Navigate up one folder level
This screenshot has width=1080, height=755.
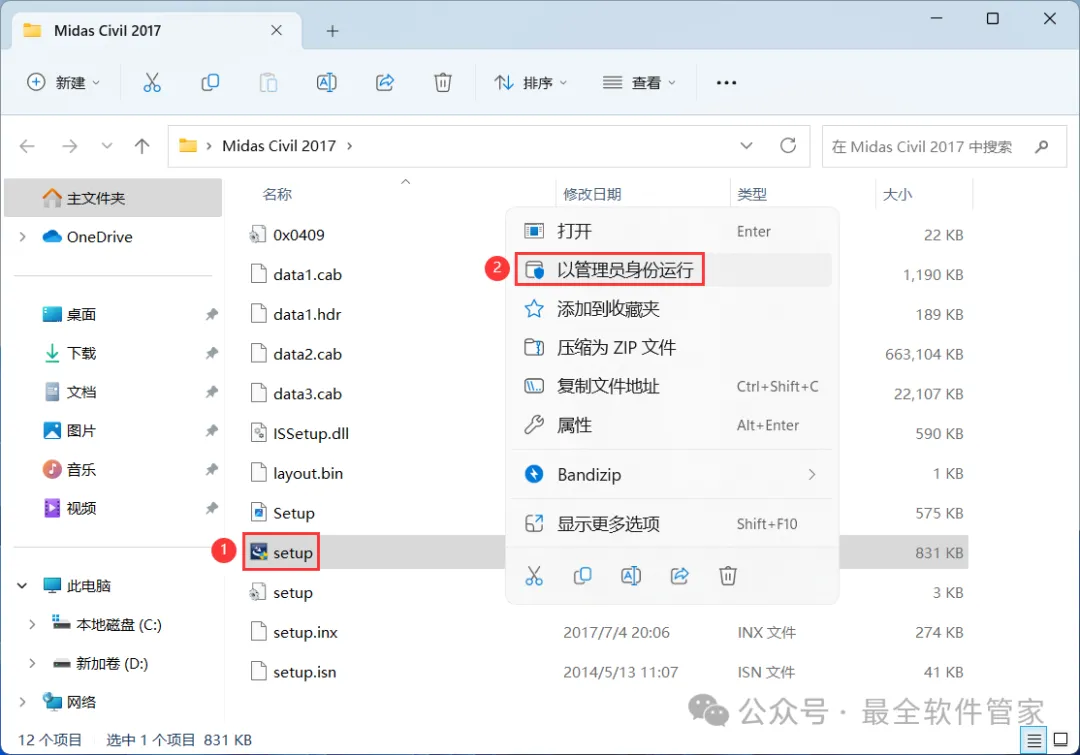pyautogui.click(x=142, y=146)
